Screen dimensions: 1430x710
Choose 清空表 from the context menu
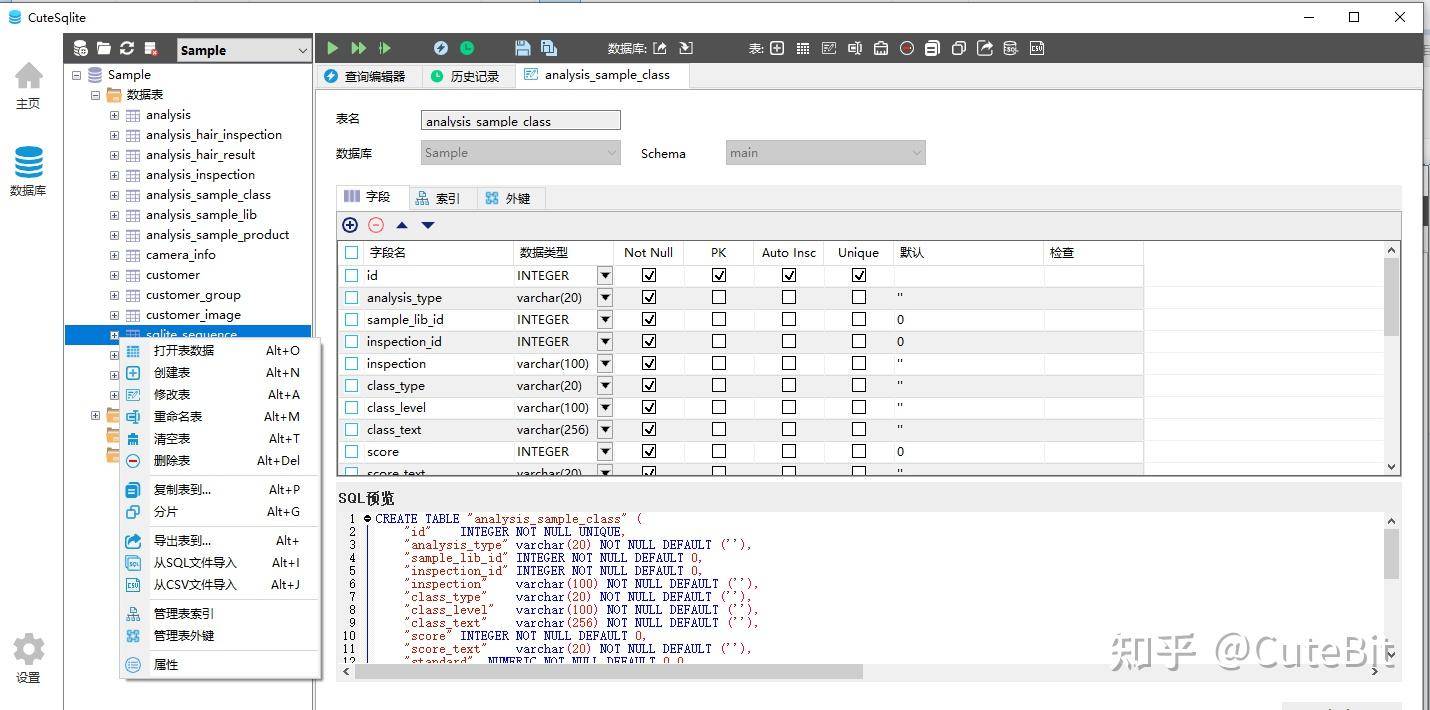coord(172,438)
